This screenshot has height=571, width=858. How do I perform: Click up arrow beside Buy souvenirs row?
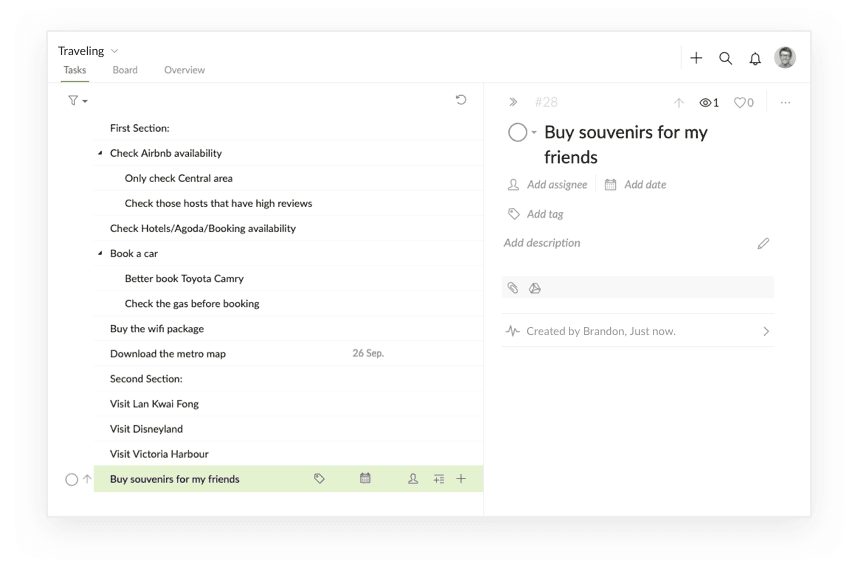(87, 479)
